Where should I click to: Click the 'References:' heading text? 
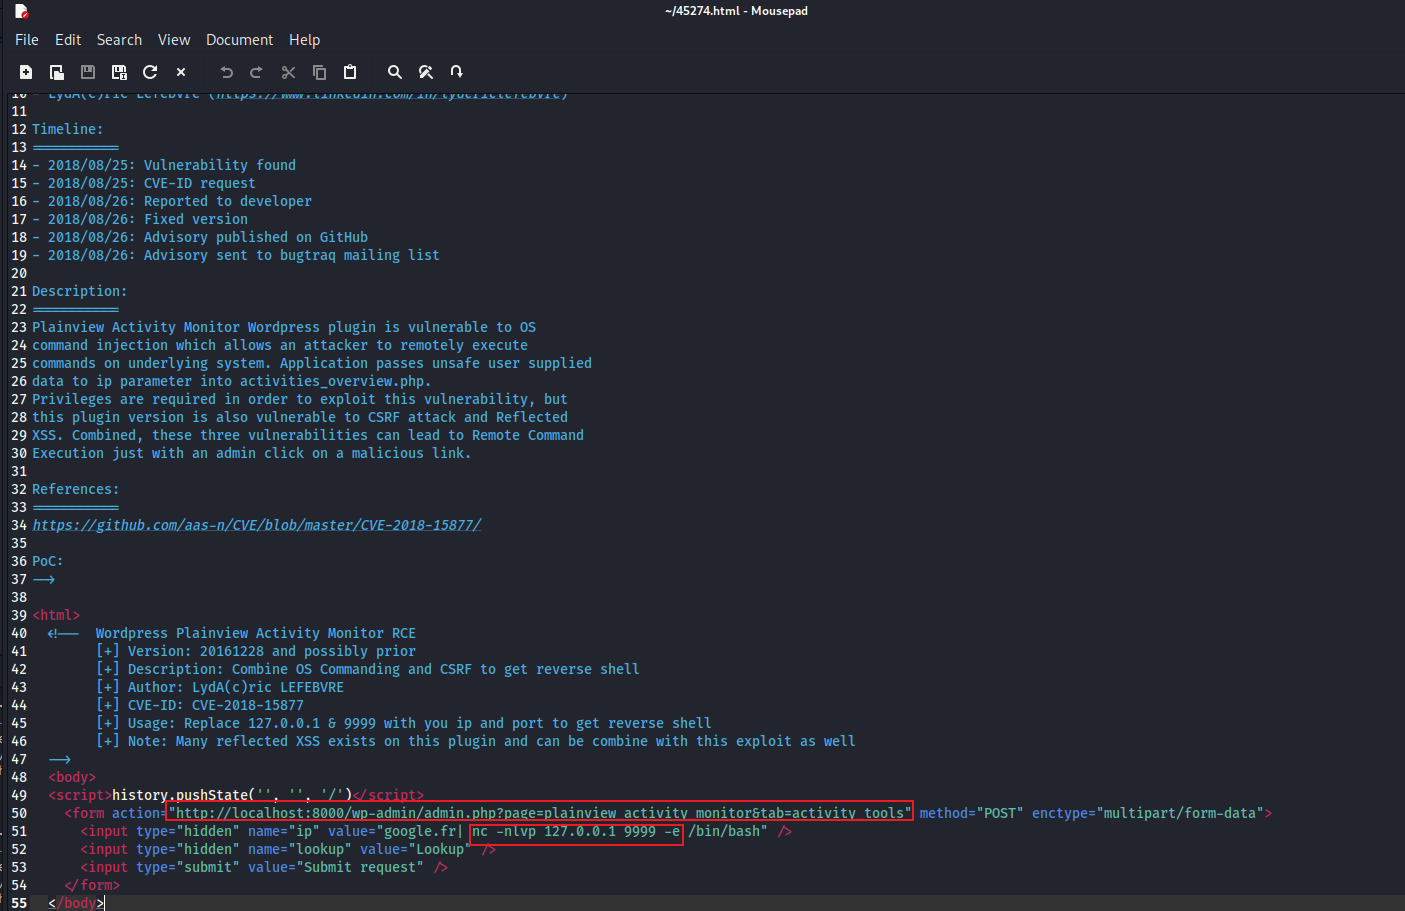(x=75, y=489)
